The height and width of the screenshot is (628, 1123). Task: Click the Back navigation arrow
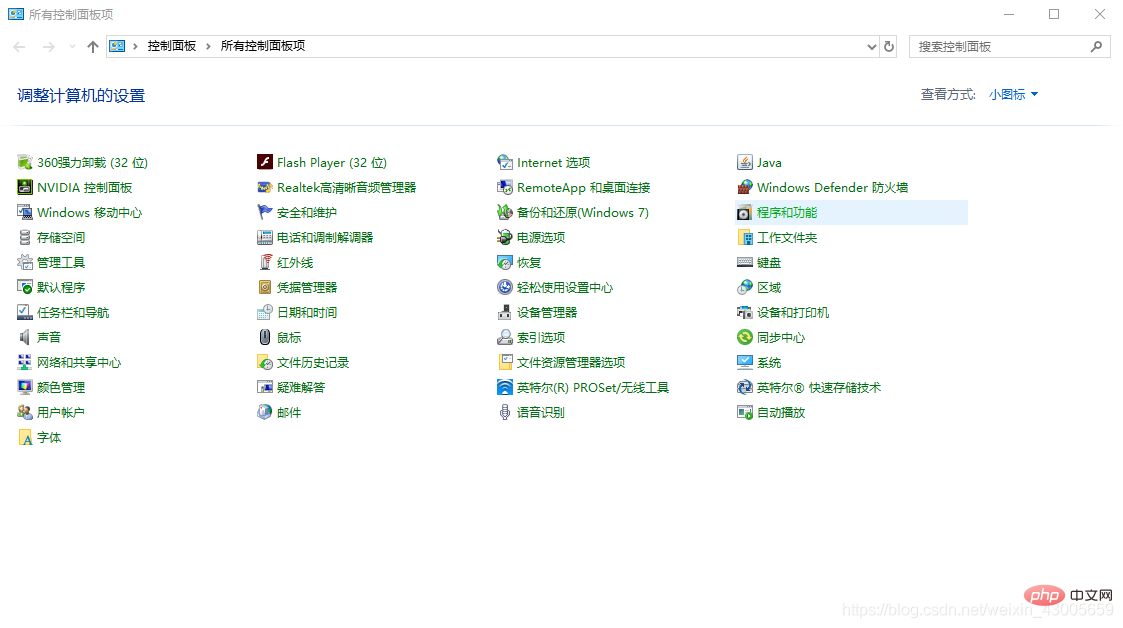pos(19,47)
